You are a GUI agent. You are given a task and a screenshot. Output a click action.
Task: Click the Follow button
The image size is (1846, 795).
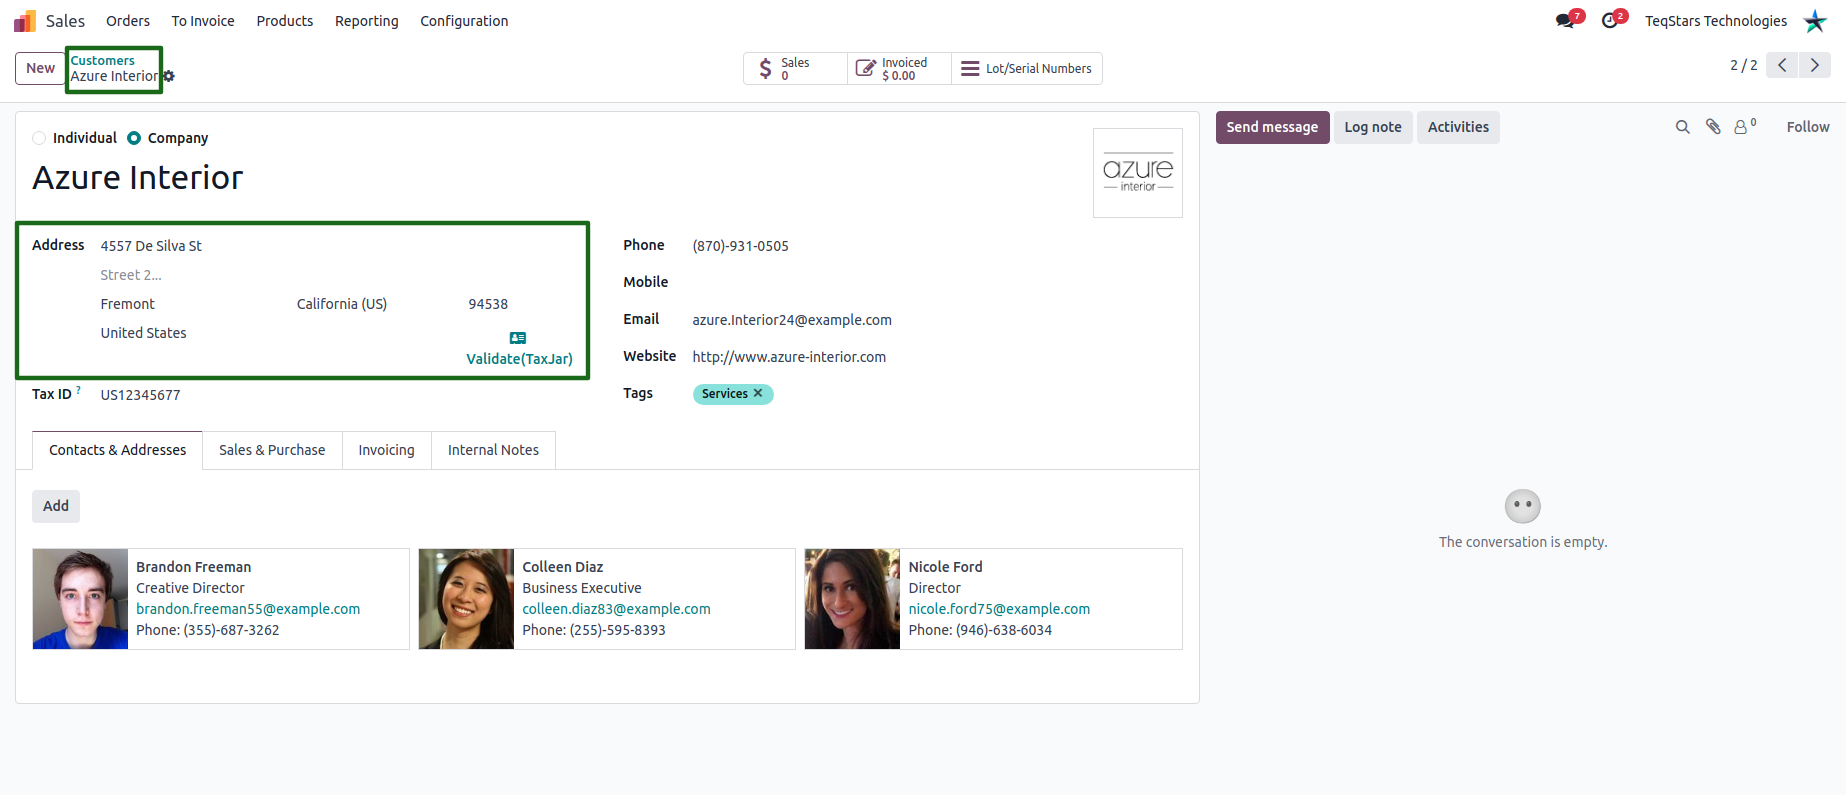pos(1808,127)
